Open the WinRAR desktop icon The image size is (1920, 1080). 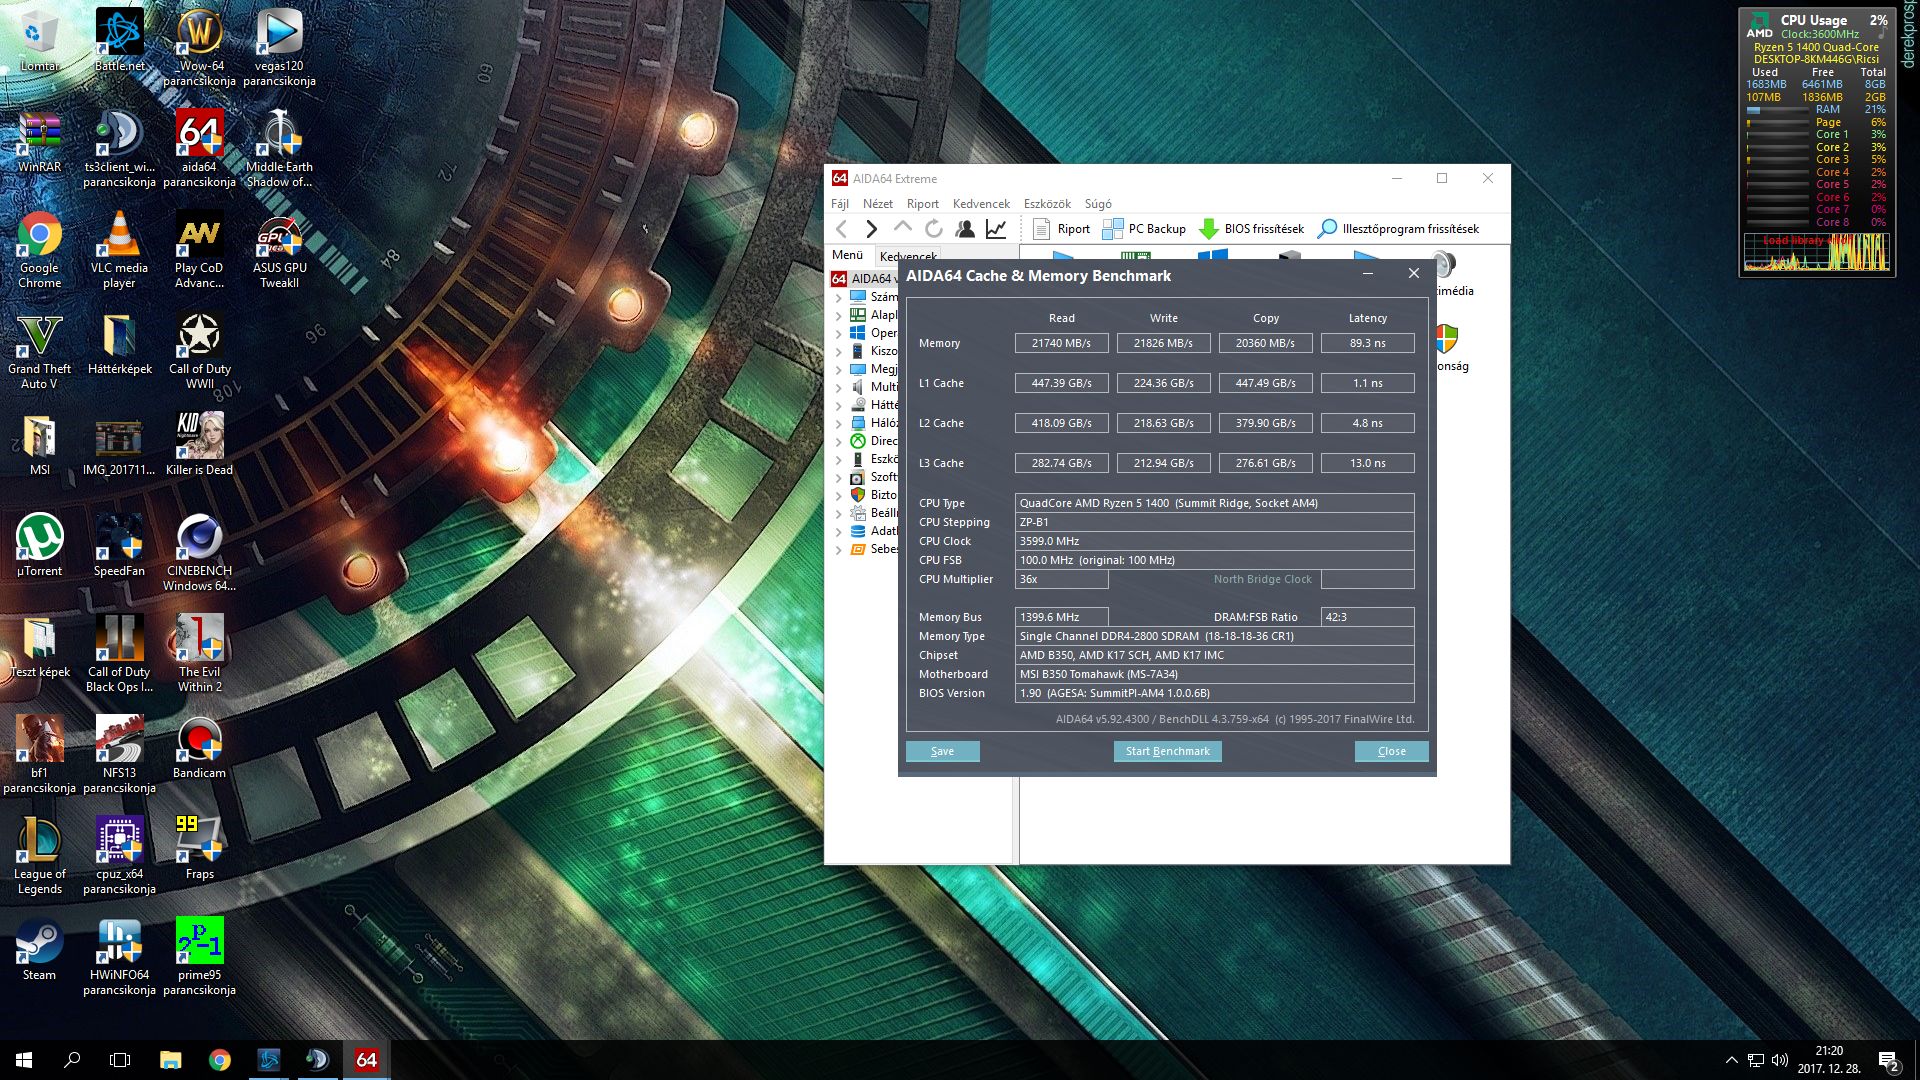[x=39, y=141]
